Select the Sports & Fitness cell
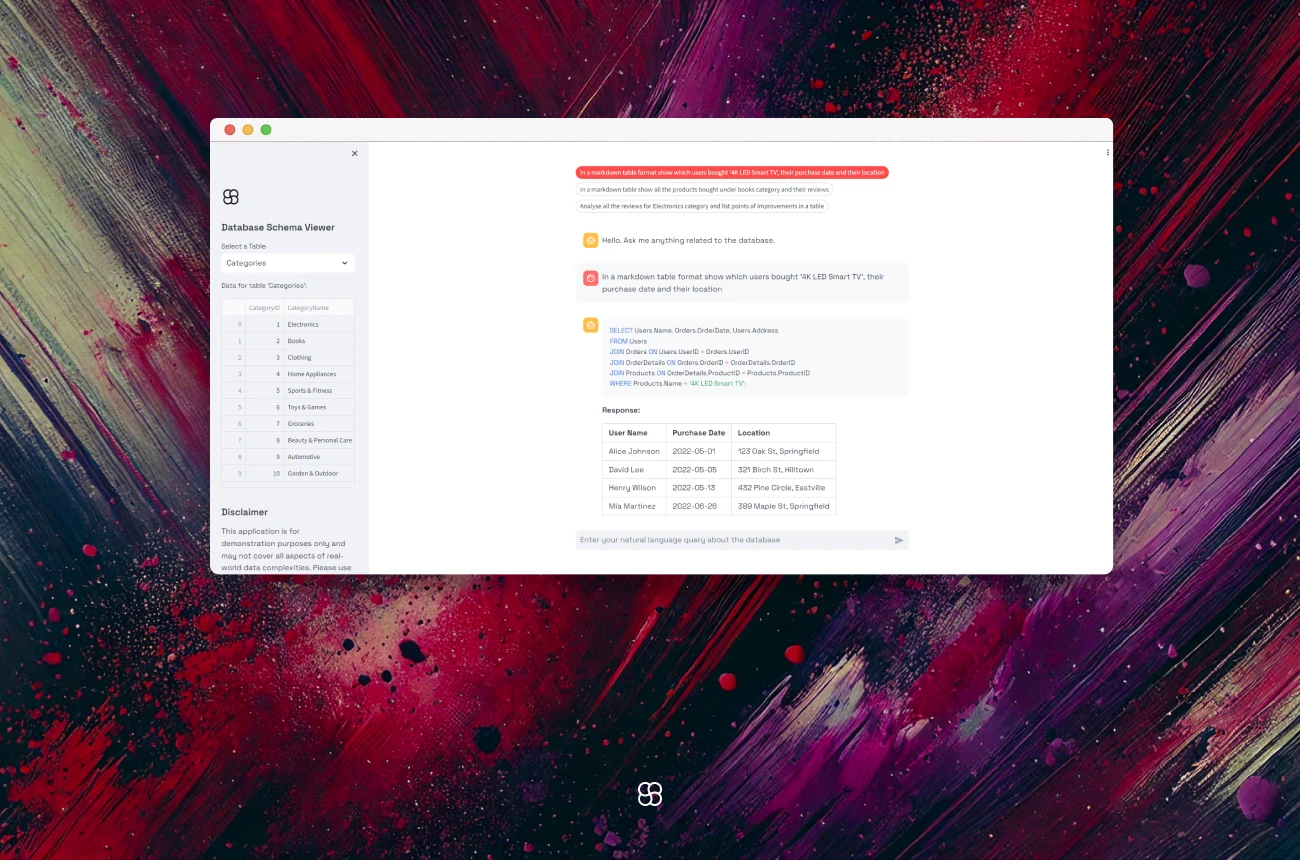This screenshot has width=1300, height=860. [319, 390]
